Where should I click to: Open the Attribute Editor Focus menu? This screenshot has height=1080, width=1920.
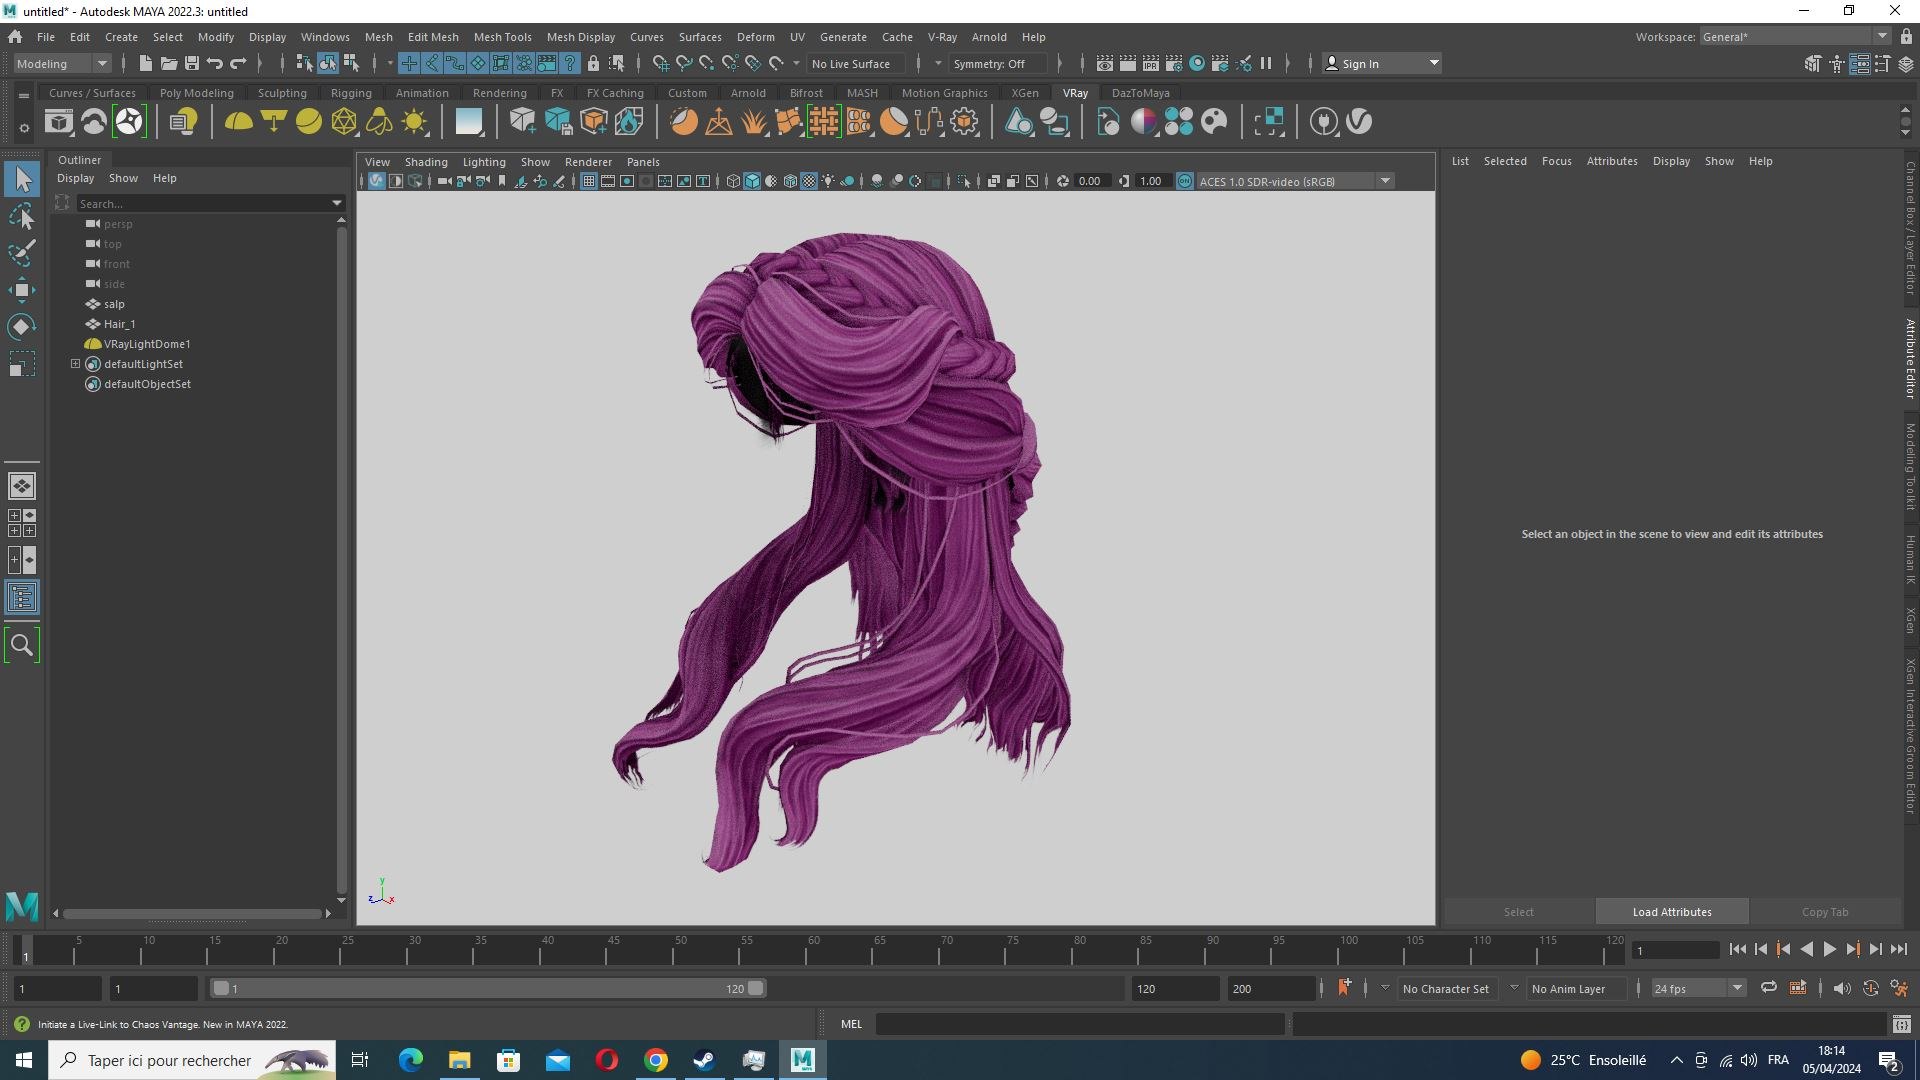pyautogui.click(x=1556, y=161)
